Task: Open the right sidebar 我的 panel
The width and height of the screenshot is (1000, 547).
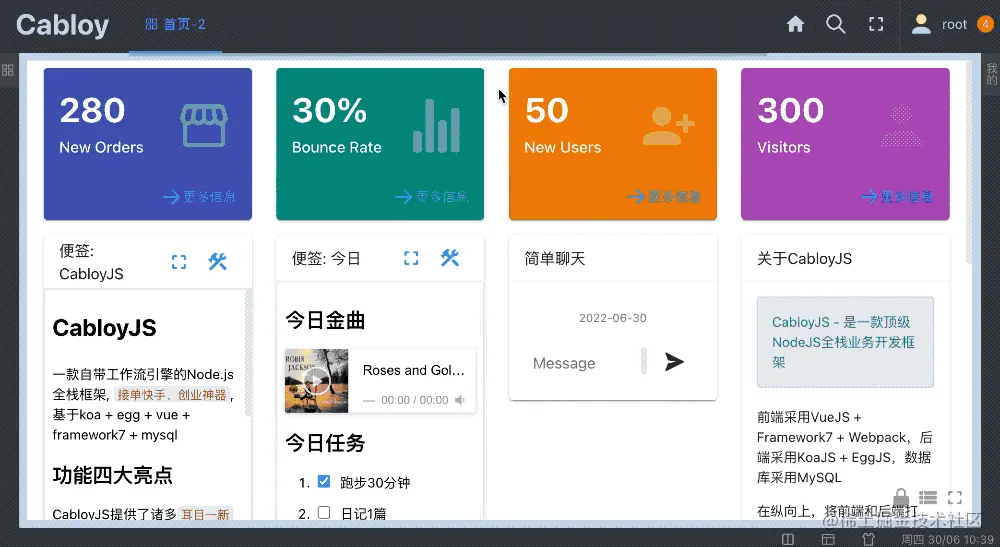Action: 992,73
